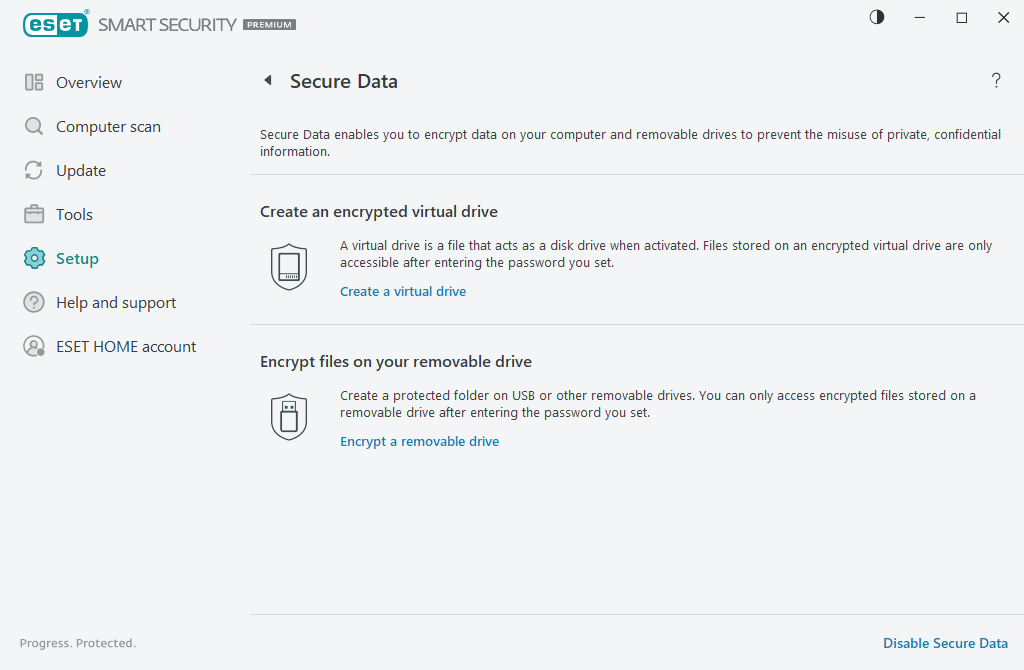Click the Create a virtual drive link
Image resolution: width=1024 pixels, height=670 pixels.
coord(403,291)
